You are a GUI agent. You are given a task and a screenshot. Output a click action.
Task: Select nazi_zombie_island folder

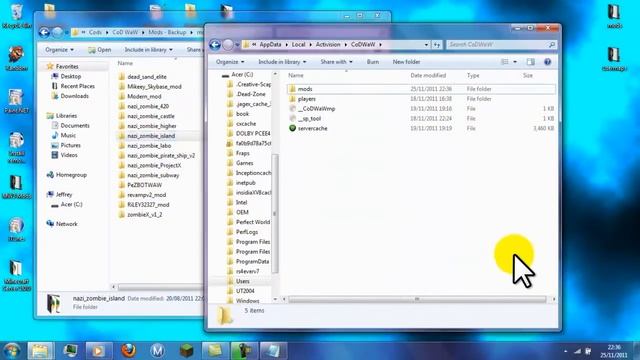point(151,136)
